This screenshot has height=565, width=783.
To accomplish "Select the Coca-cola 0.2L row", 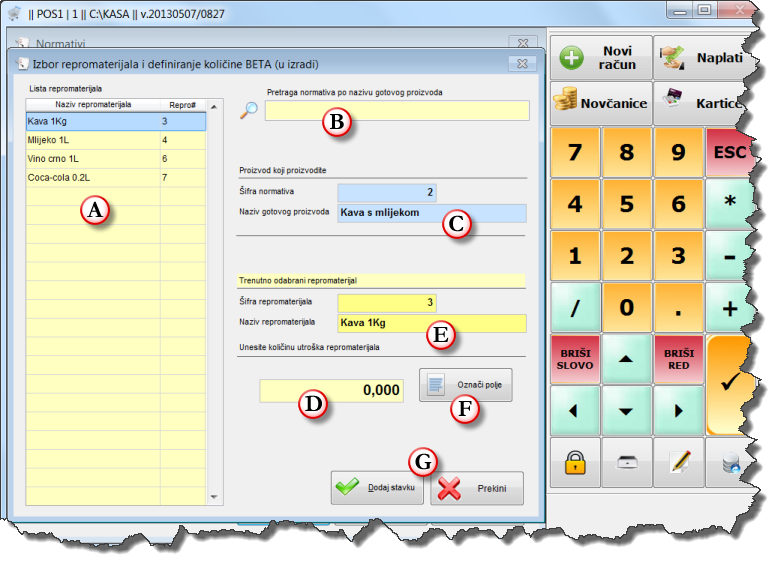I will [93, 177].
